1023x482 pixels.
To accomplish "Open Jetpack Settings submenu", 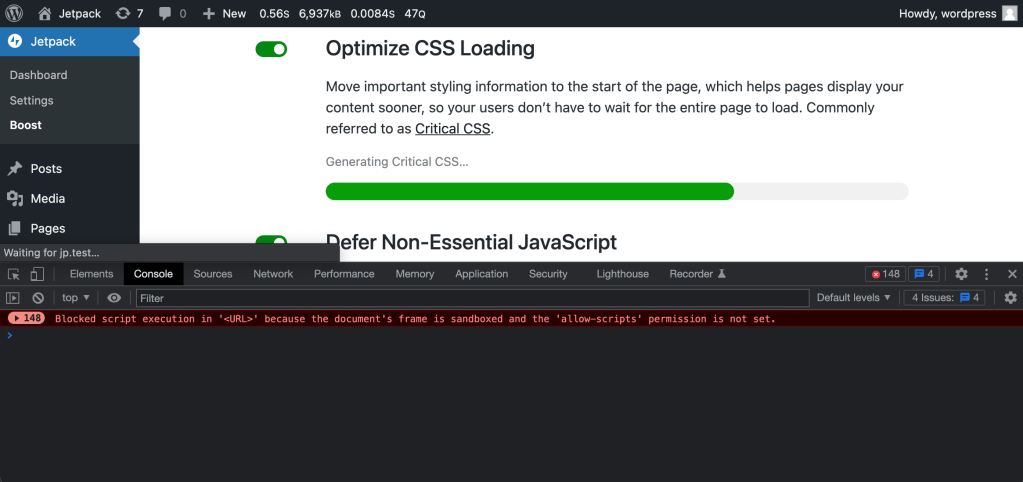I will click(x=31, y=100).
